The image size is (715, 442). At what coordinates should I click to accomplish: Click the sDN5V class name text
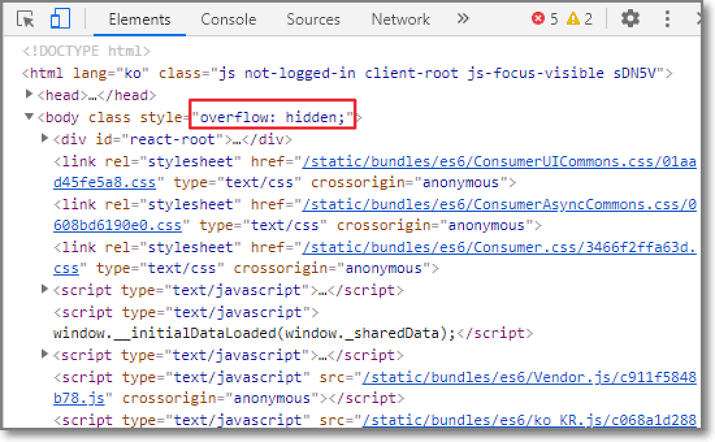pyautogui.click(x=635, y=73)
